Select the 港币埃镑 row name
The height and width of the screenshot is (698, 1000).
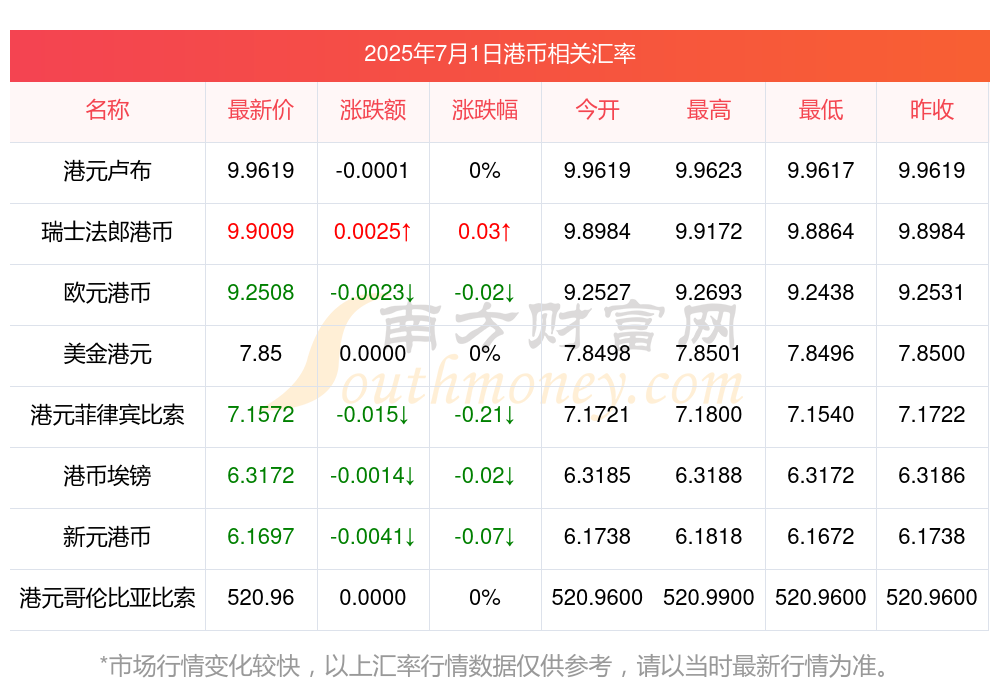coord(107,476)
